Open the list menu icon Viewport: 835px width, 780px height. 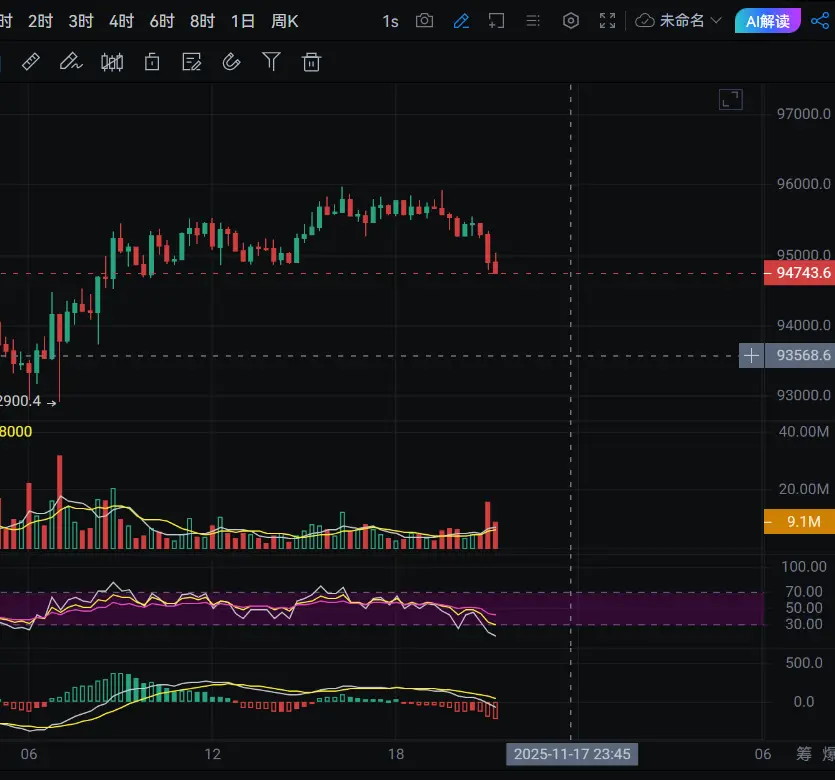click(533, 21)
